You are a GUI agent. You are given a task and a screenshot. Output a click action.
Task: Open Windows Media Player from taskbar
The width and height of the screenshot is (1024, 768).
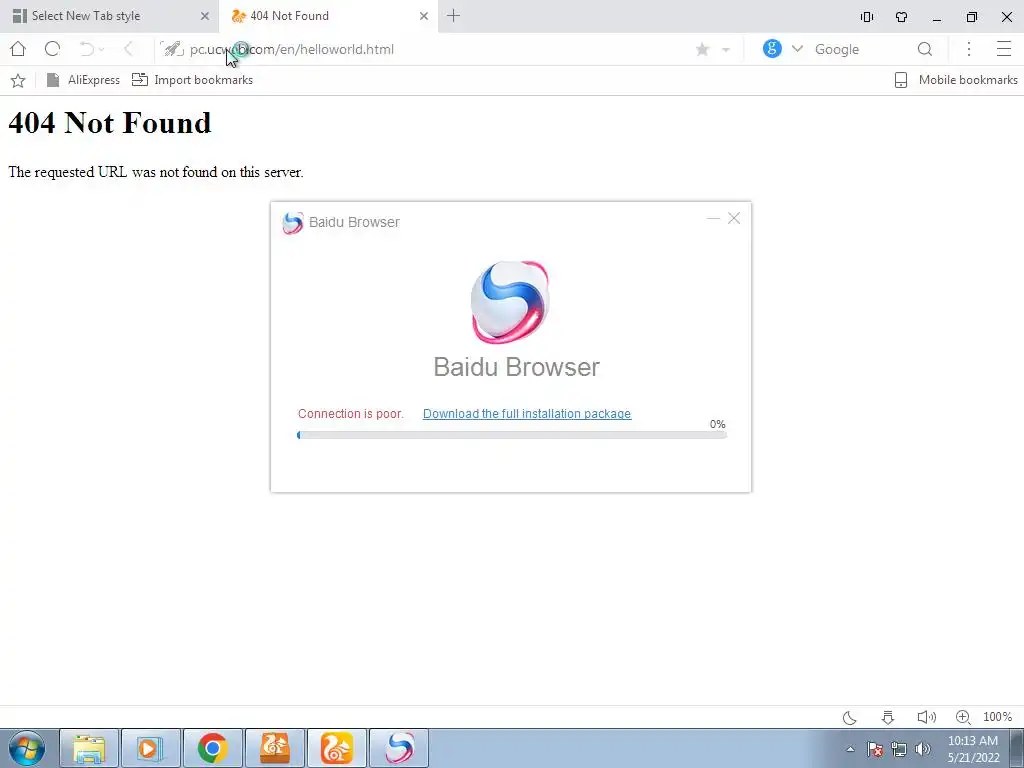point(151,748)
